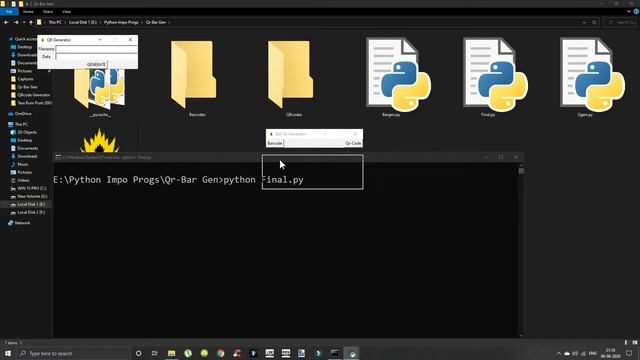This screenshot has width=640, height=360.
Task: Switch to large icons view in the status bar
Action: [635, 342]
